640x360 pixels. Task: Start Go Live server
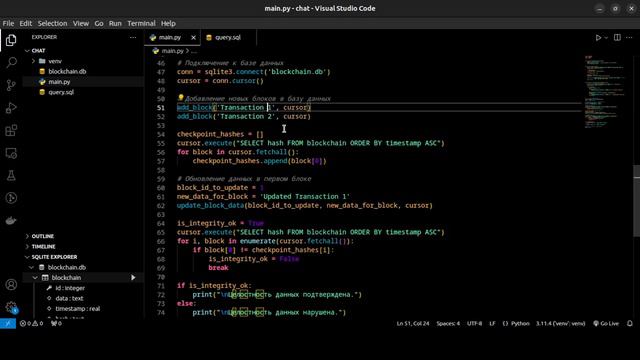pyautogui.click(x=606, y=324)
